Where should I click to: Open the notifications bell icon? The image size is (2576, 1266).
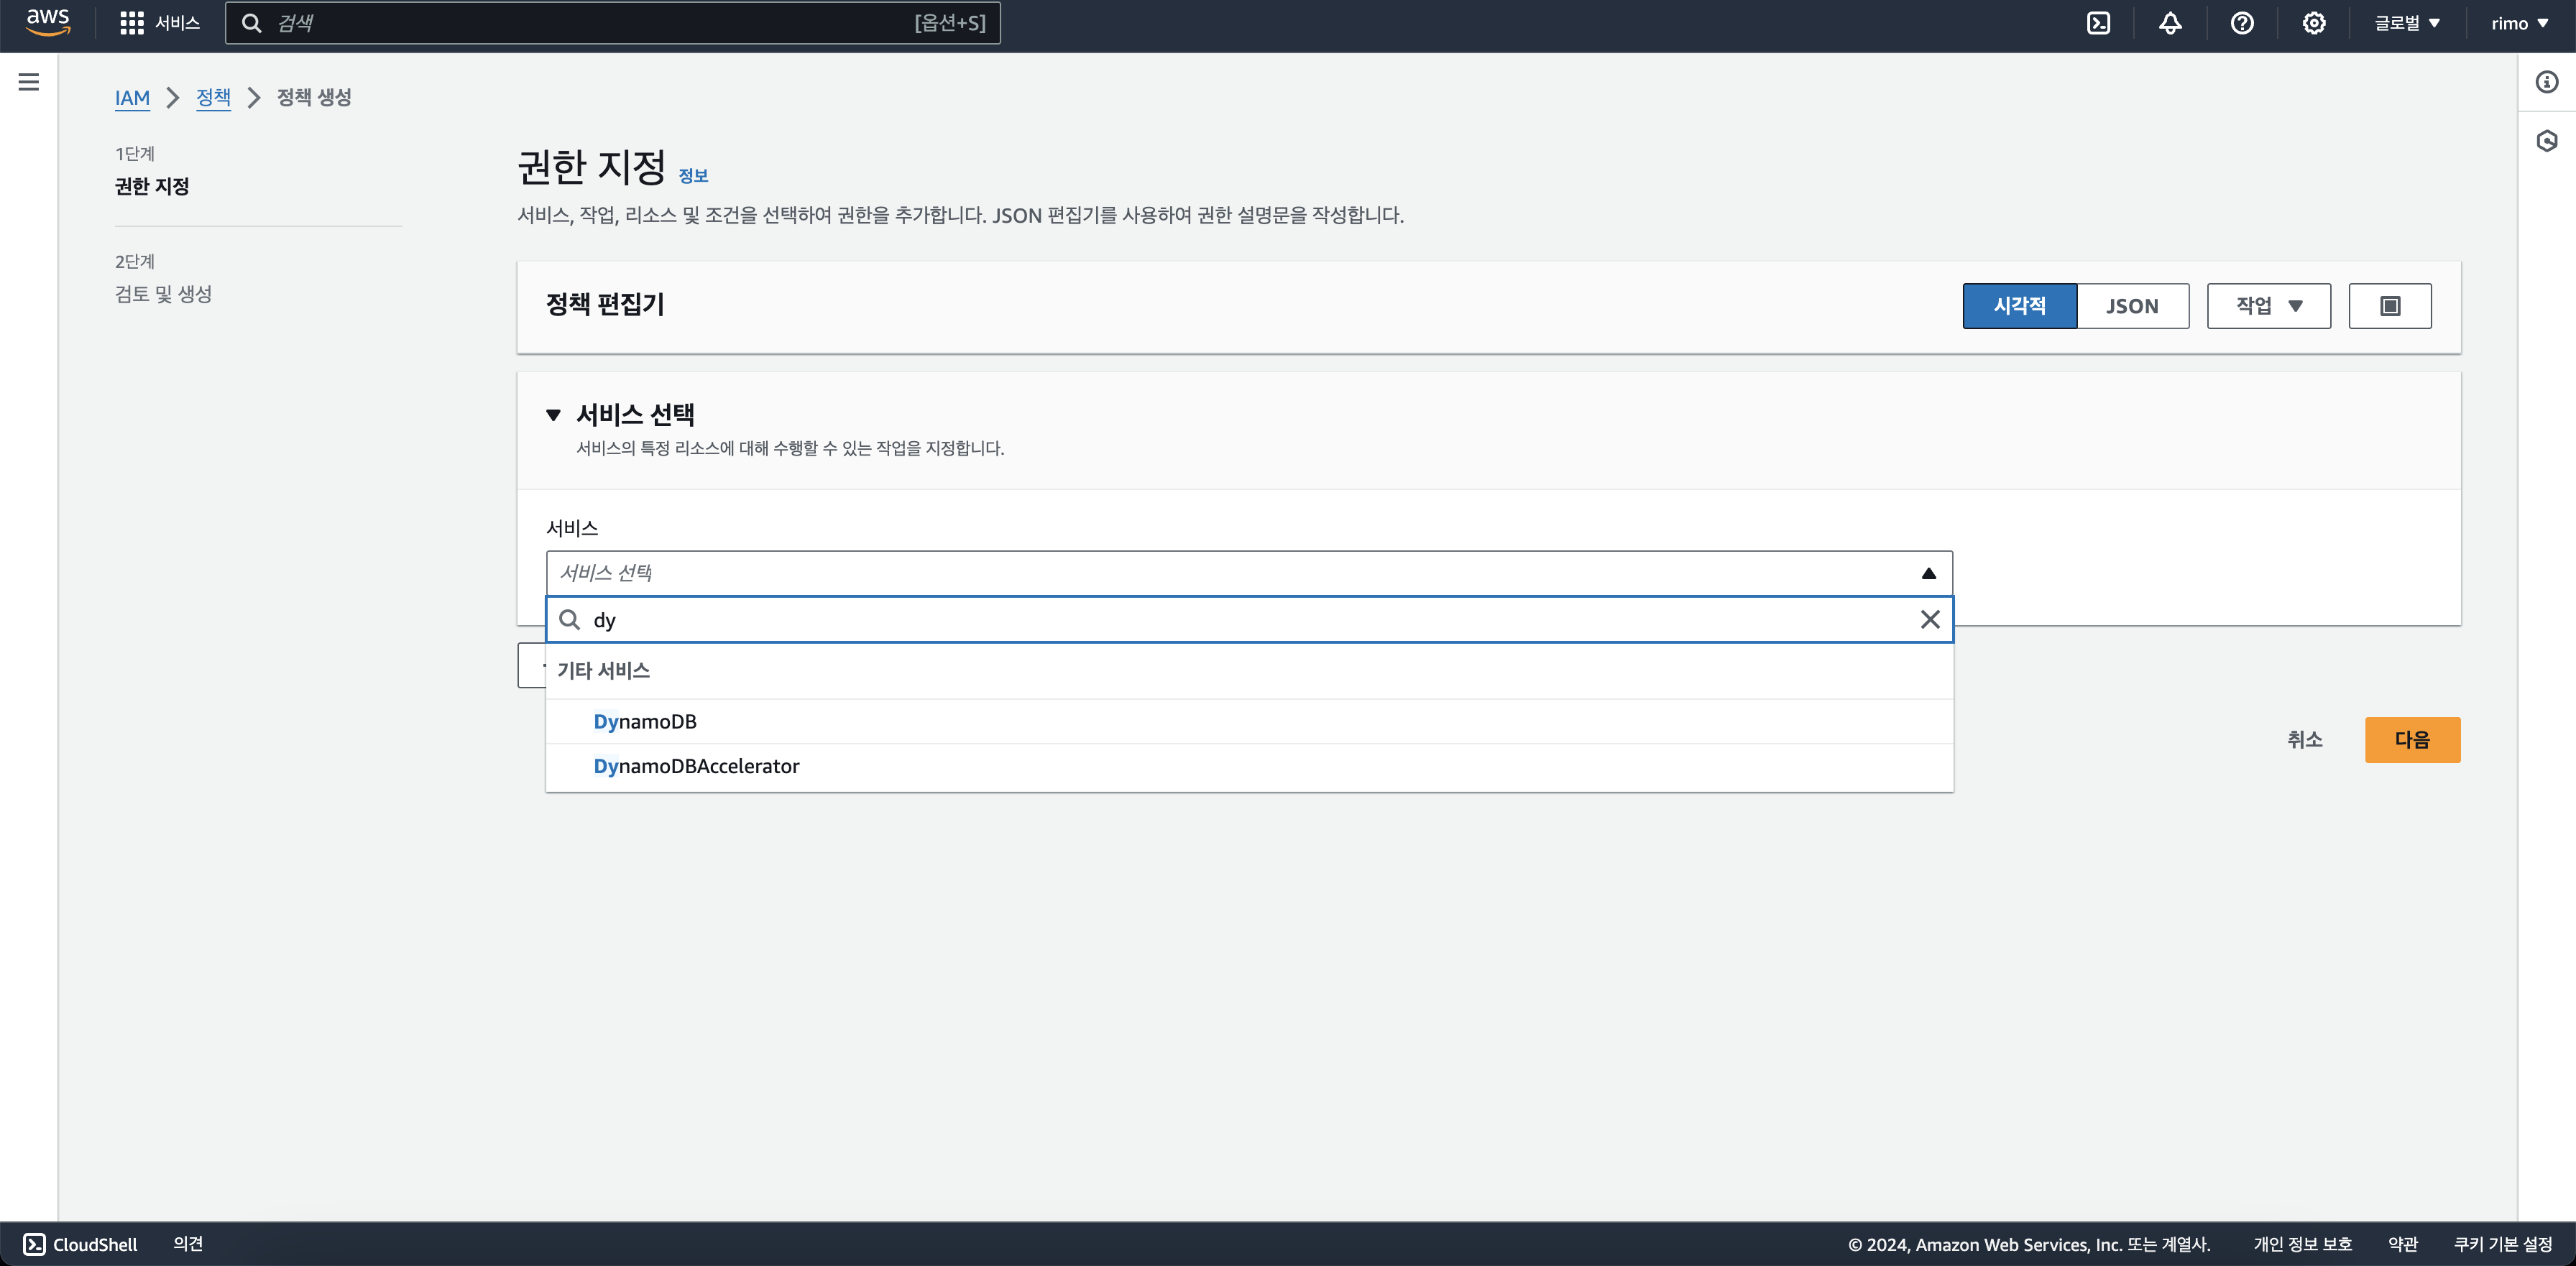[2170, 23]
